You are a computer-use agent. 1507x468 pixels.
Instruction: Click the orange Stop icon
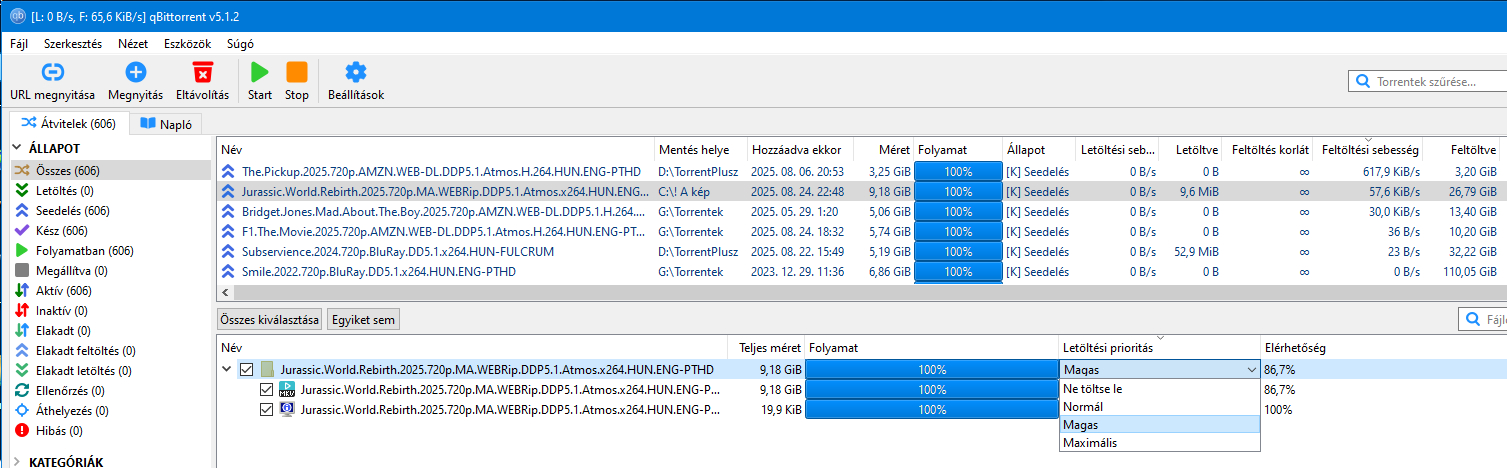(297, 72)
